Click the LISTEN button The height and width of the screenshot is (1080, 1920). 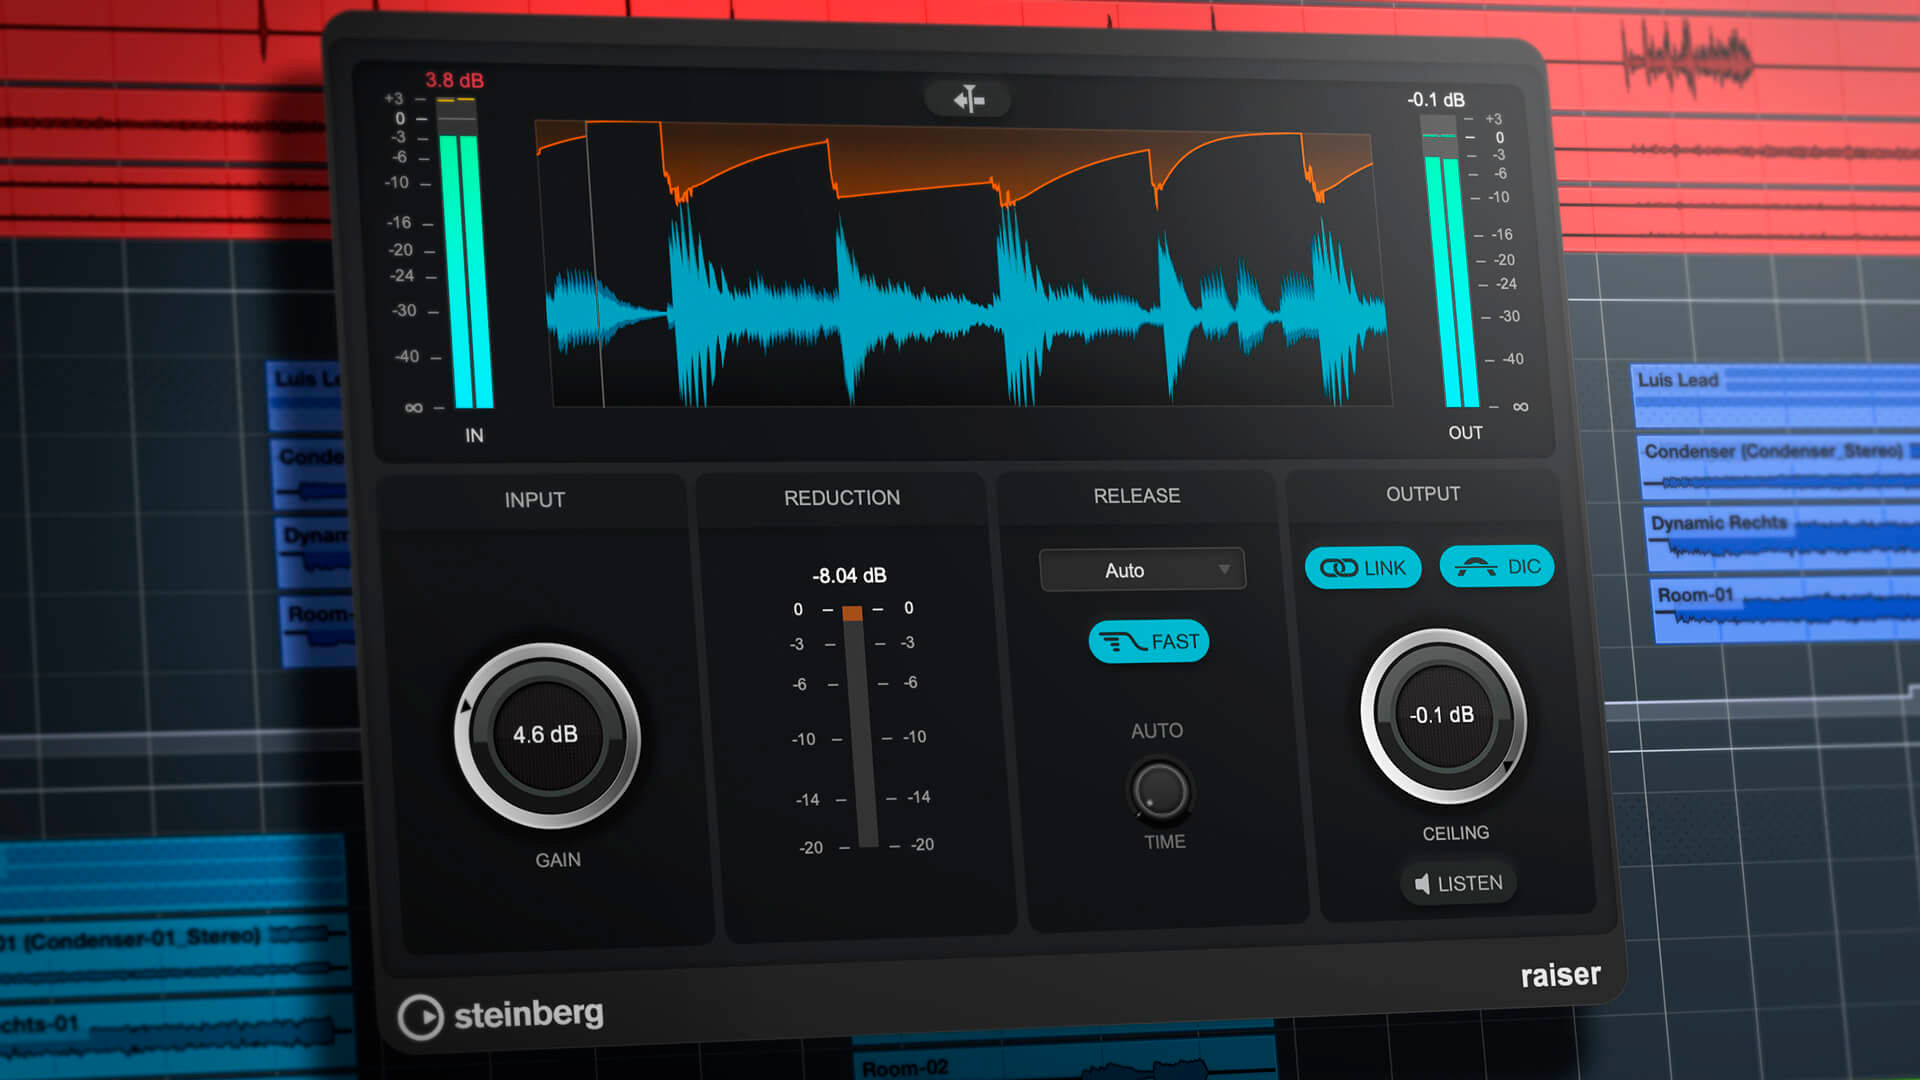click(1458, 883)
